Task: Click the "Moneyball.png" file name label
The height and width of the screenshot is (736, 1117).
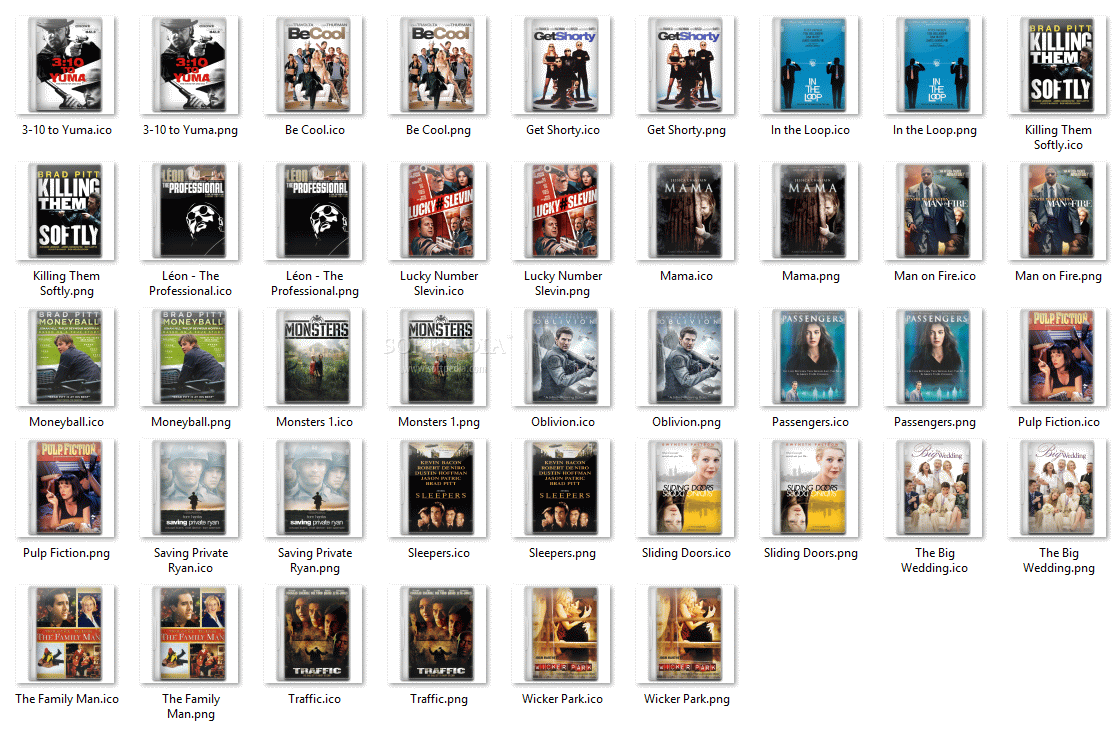Action: tap(191, 422)
